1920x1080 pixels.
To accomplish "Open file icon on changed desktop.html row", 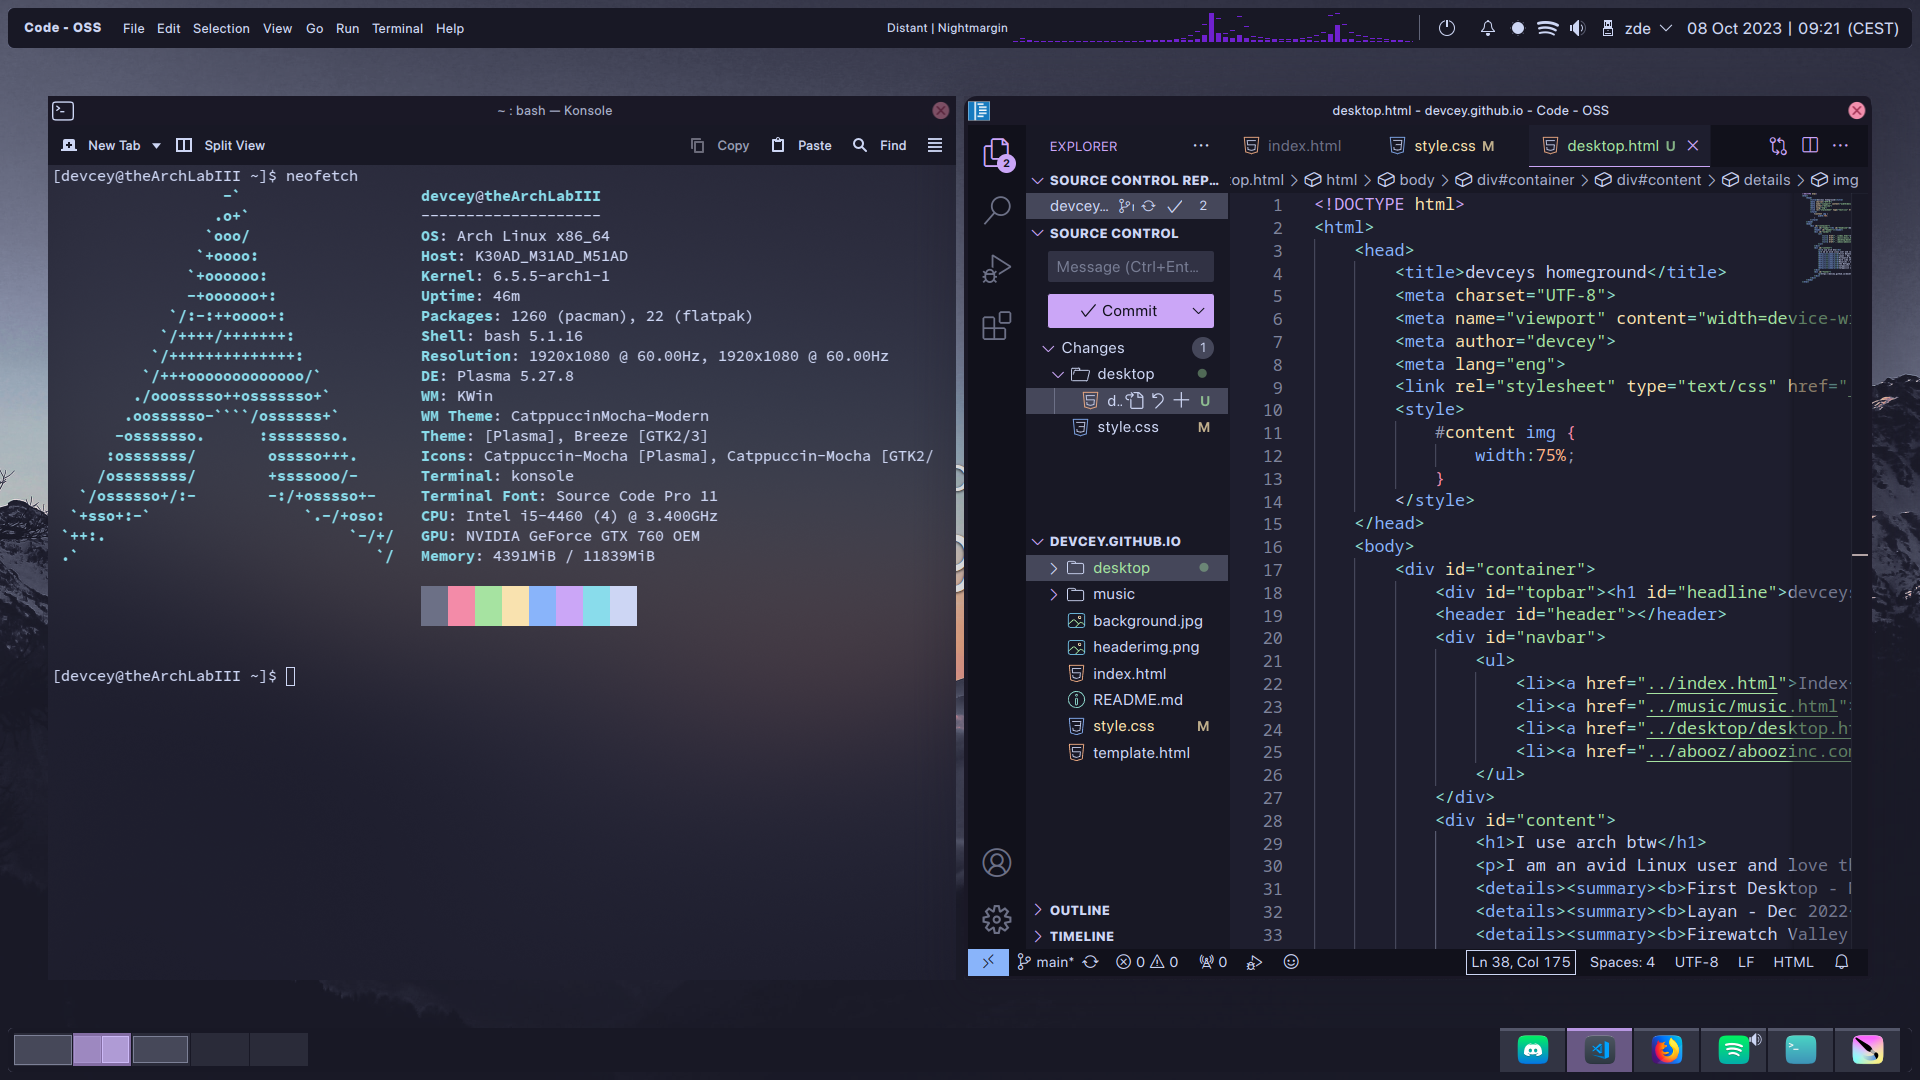I will click(x=1135, y=401).
